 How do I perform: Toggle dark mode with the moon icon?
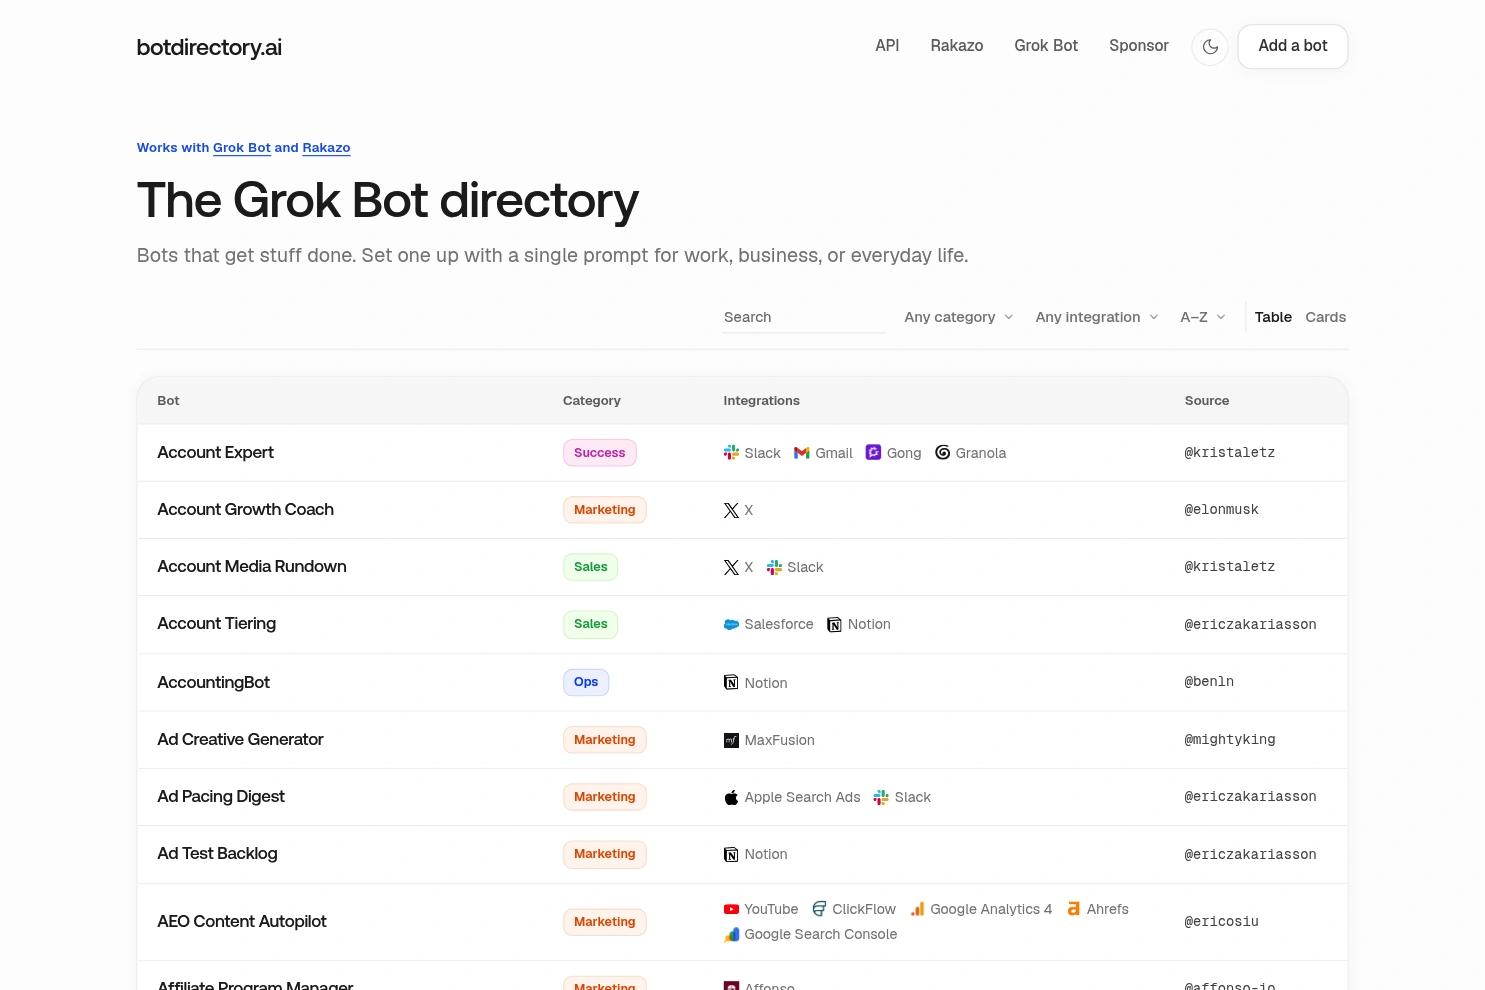tap(1210, 47)
